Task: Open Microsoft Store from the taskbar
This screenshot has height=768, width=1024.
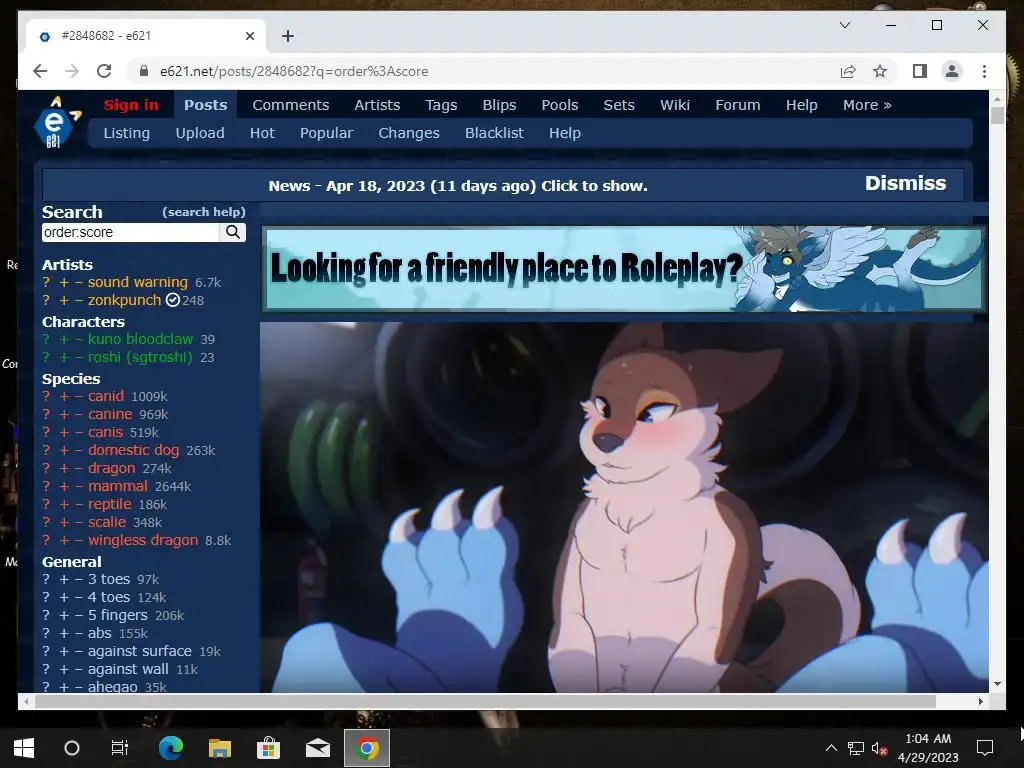Action: click(x=268, y=748)
